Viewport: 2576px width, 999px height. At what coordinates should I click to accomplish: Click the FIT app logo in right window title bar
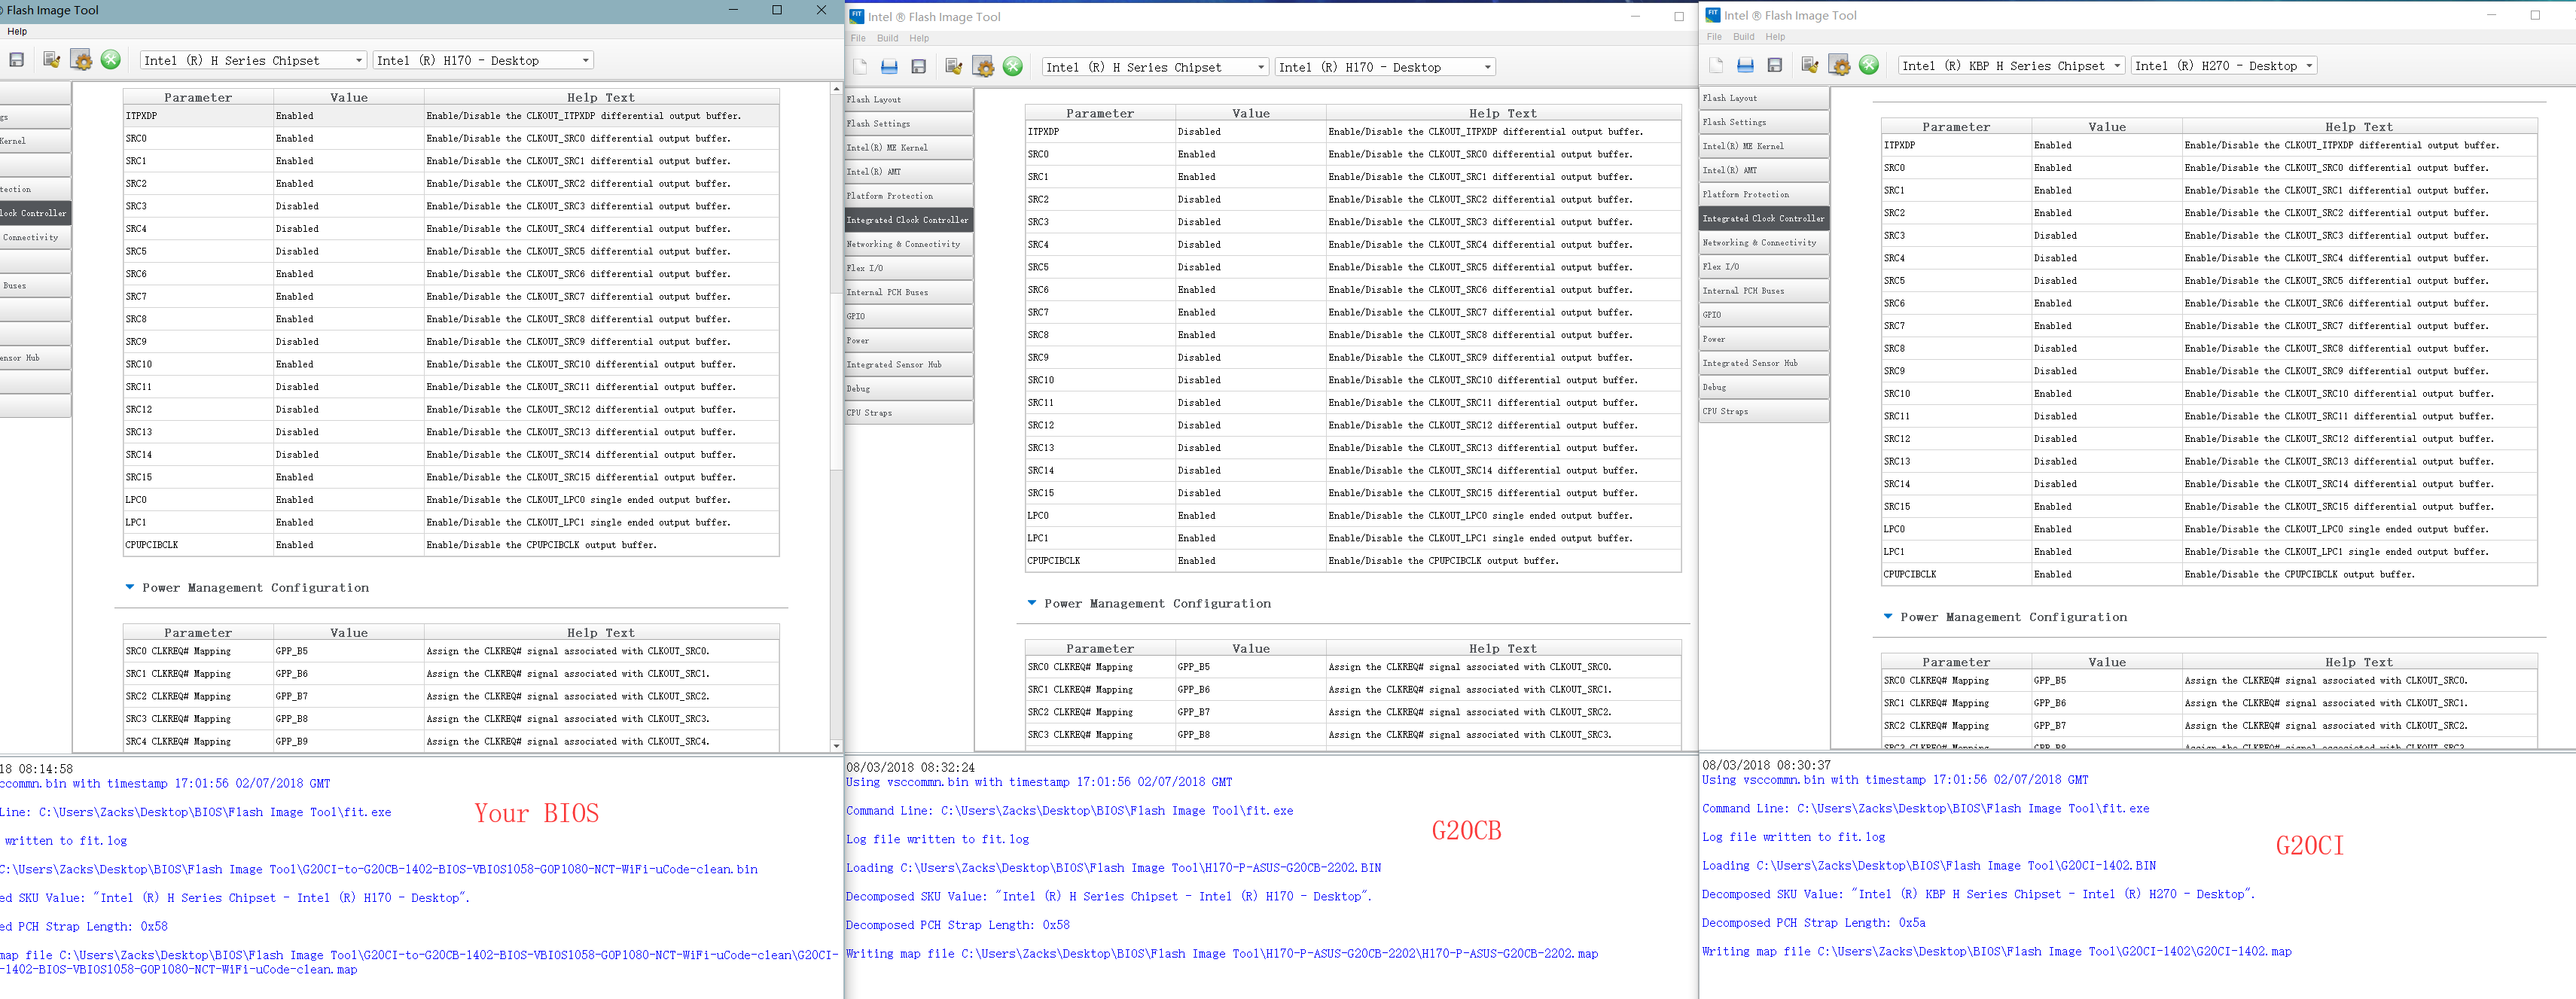pyautogui.click(x=1713, y=15)
